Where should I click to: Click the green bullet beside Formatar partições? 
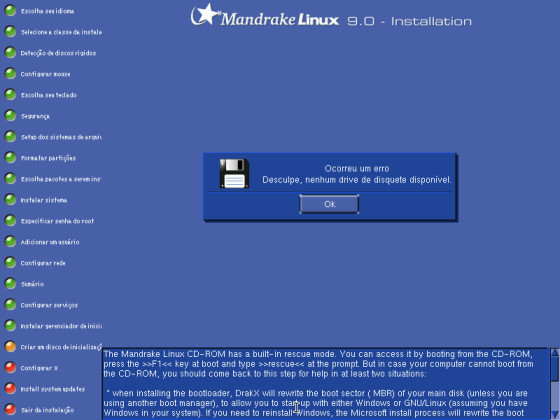pos(10,158)
